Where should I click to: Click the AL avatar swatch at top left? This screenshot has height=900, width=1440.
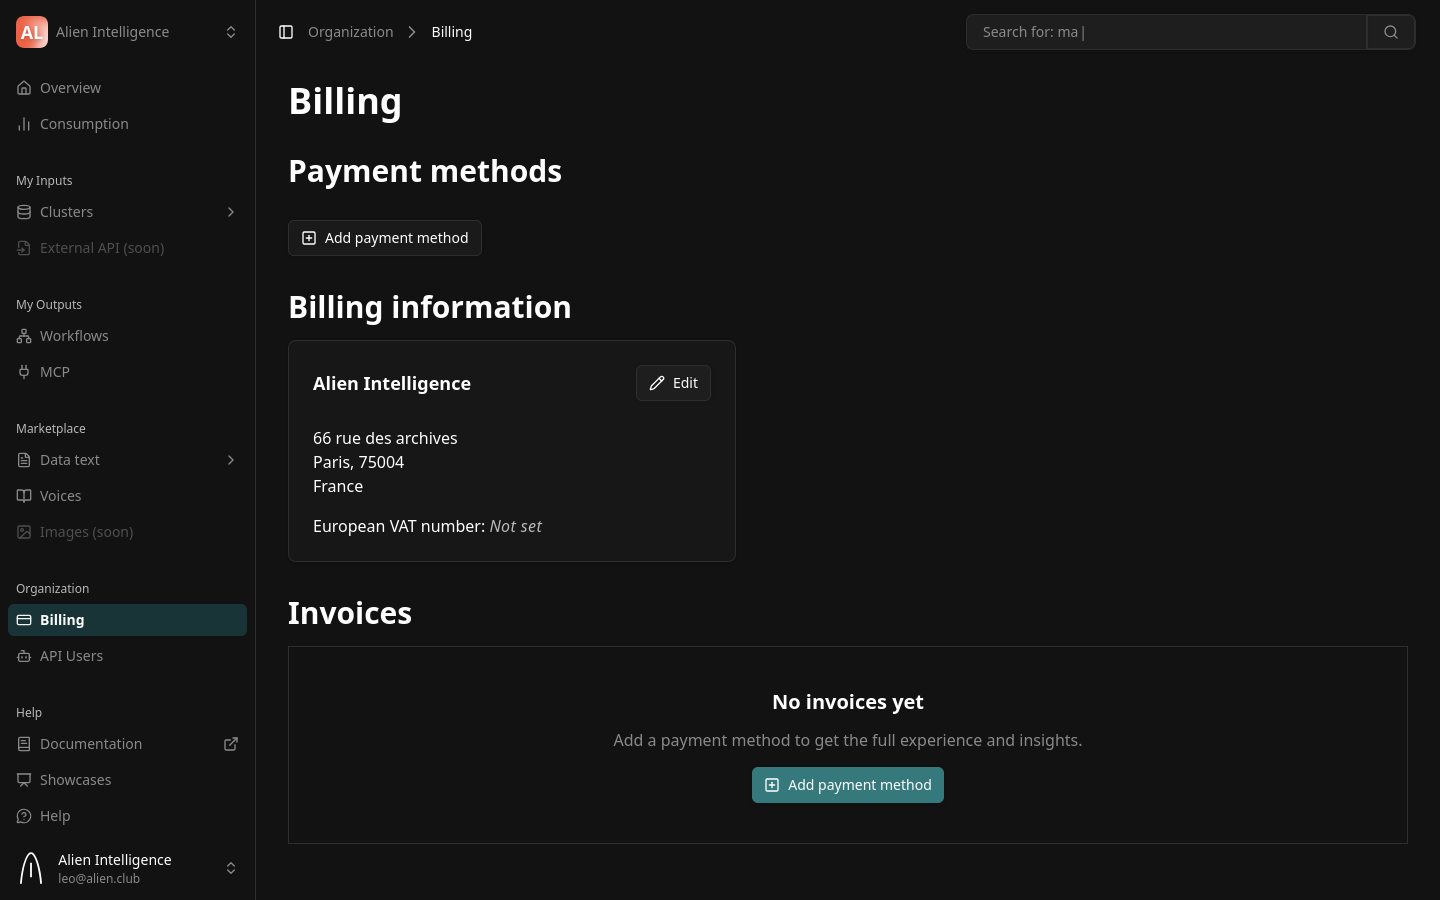pos(32,31)
